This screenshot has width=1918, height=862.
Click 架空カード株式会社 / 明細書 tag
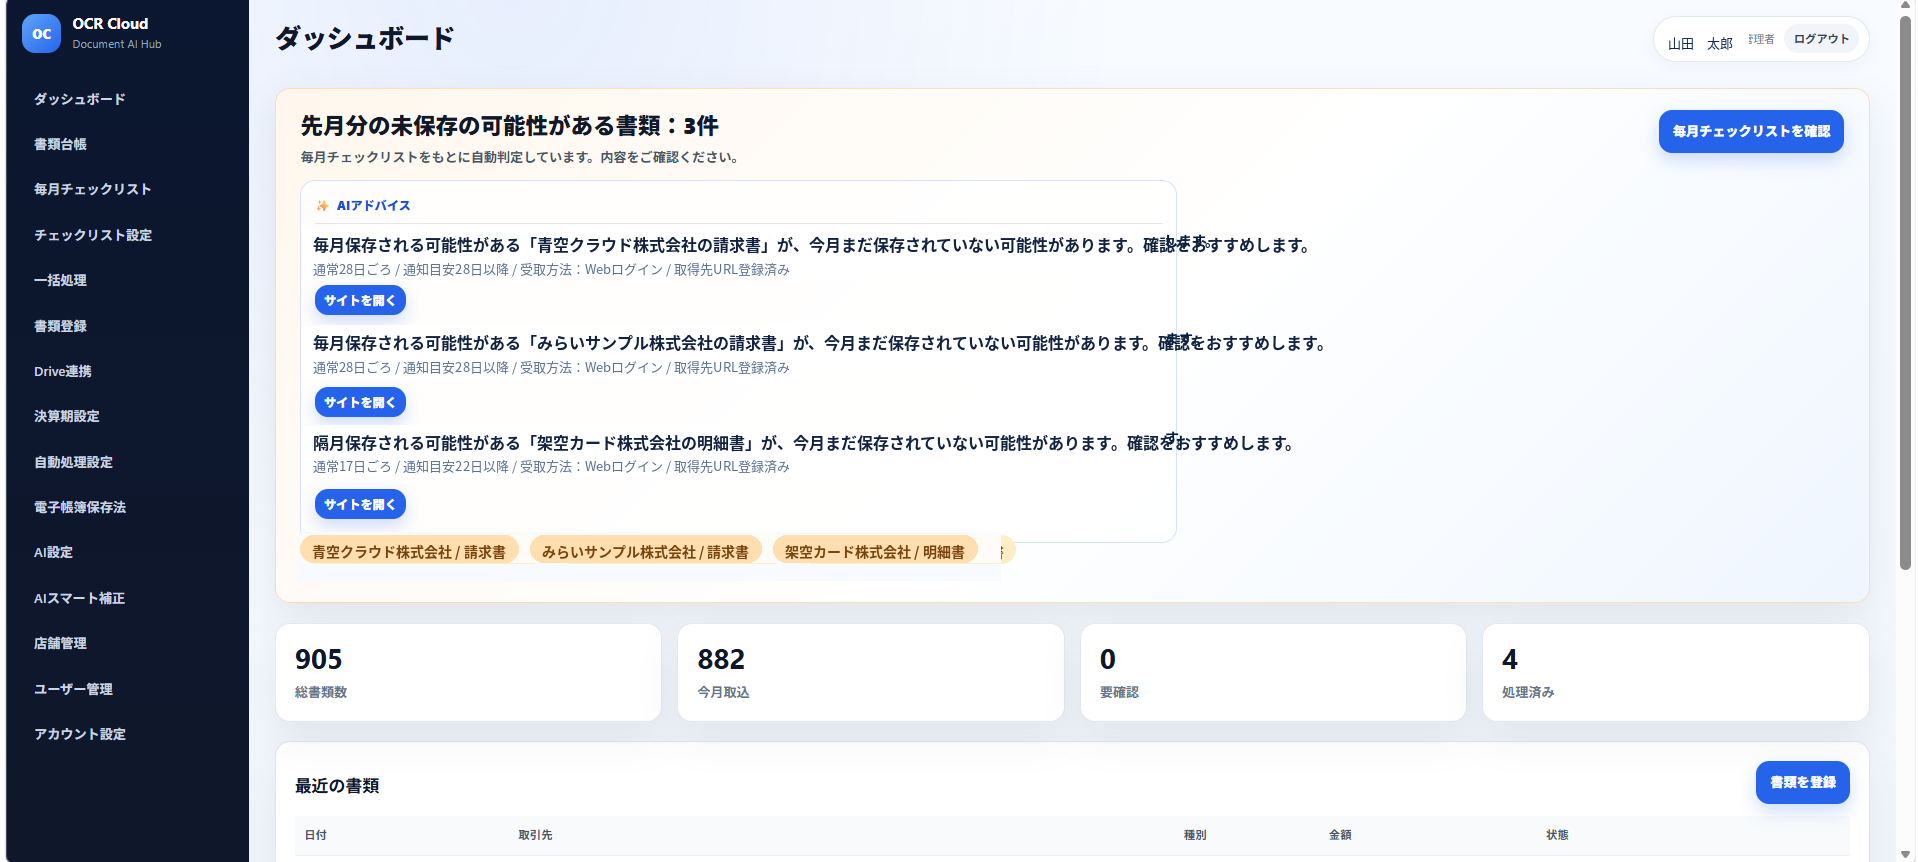pyautogui.click(x=875, y=552)
